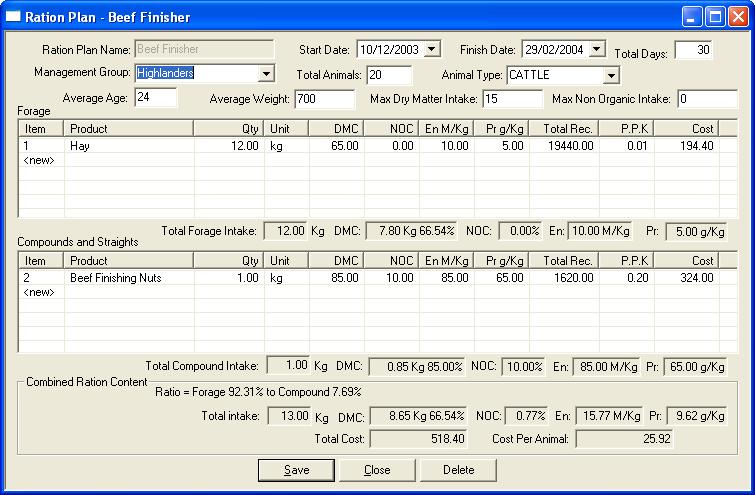The image size is (755, 495).
Task: Click the Start Date value 10/12/2003
Action: click(x=389, y=49)
